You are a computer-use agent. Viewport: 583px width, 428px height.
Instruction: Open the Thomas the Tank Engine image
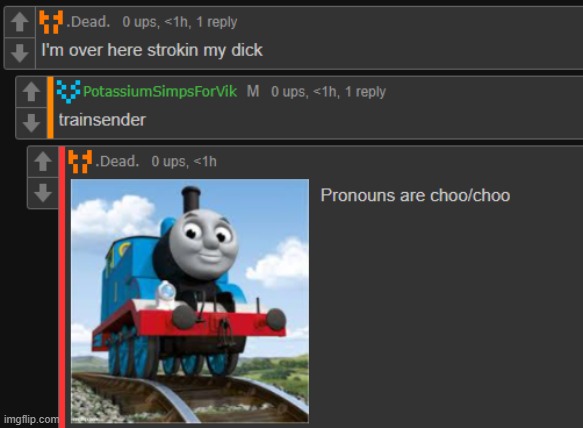click(x=190, y=301)
